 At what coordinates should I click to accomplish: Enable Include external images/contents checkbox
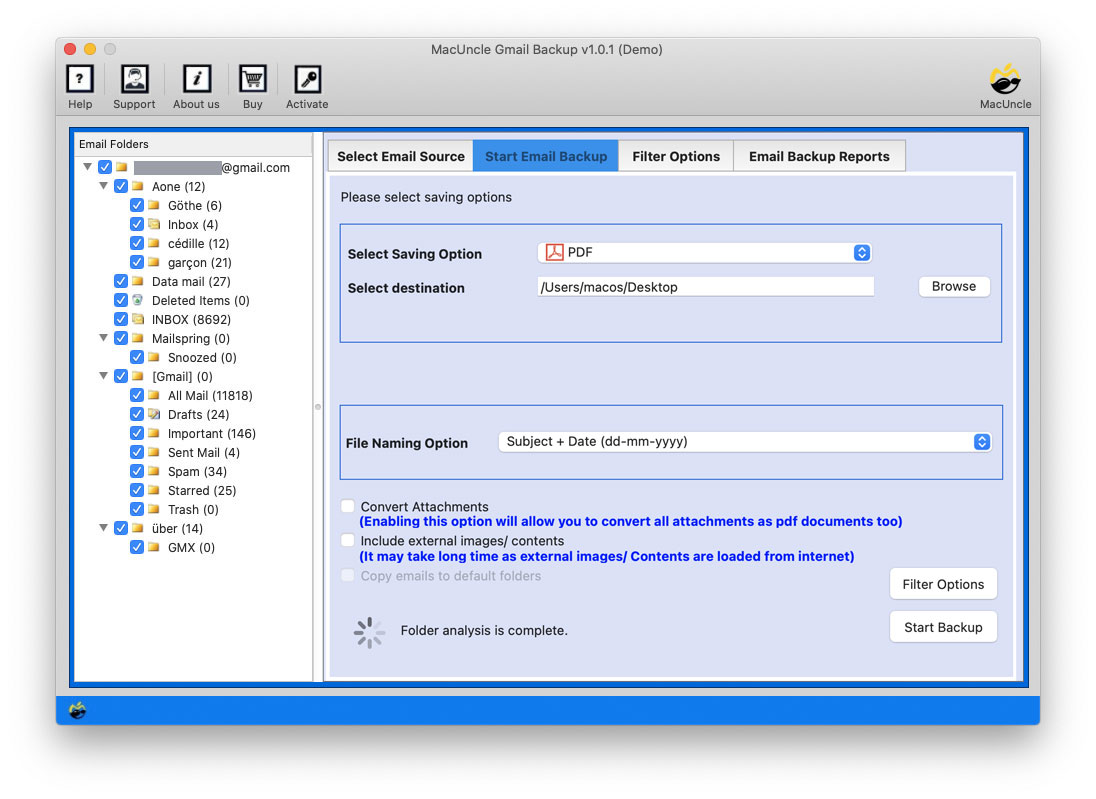(347, 541)
